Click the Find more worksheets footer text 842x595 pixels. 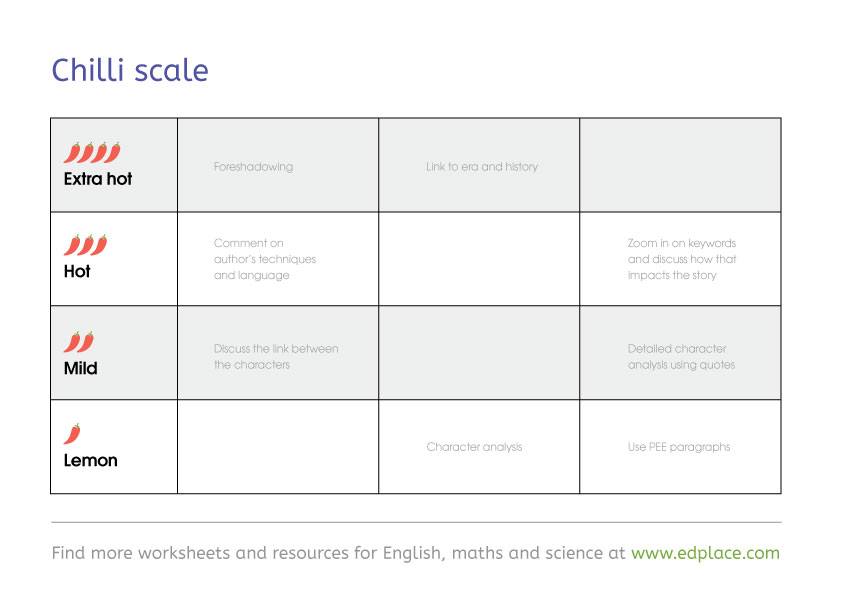pos(339,553)
